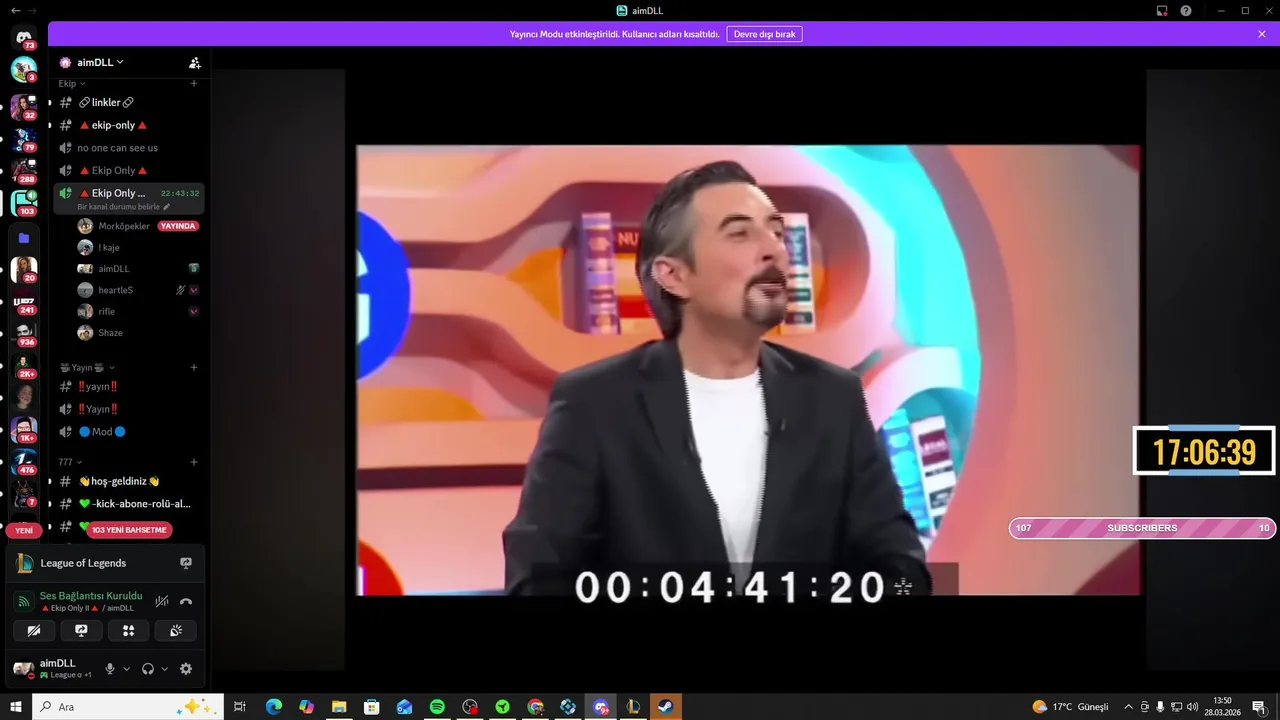Add a channel to the Yayın category
Screen dimensions: 1280x720
(194, 367)
